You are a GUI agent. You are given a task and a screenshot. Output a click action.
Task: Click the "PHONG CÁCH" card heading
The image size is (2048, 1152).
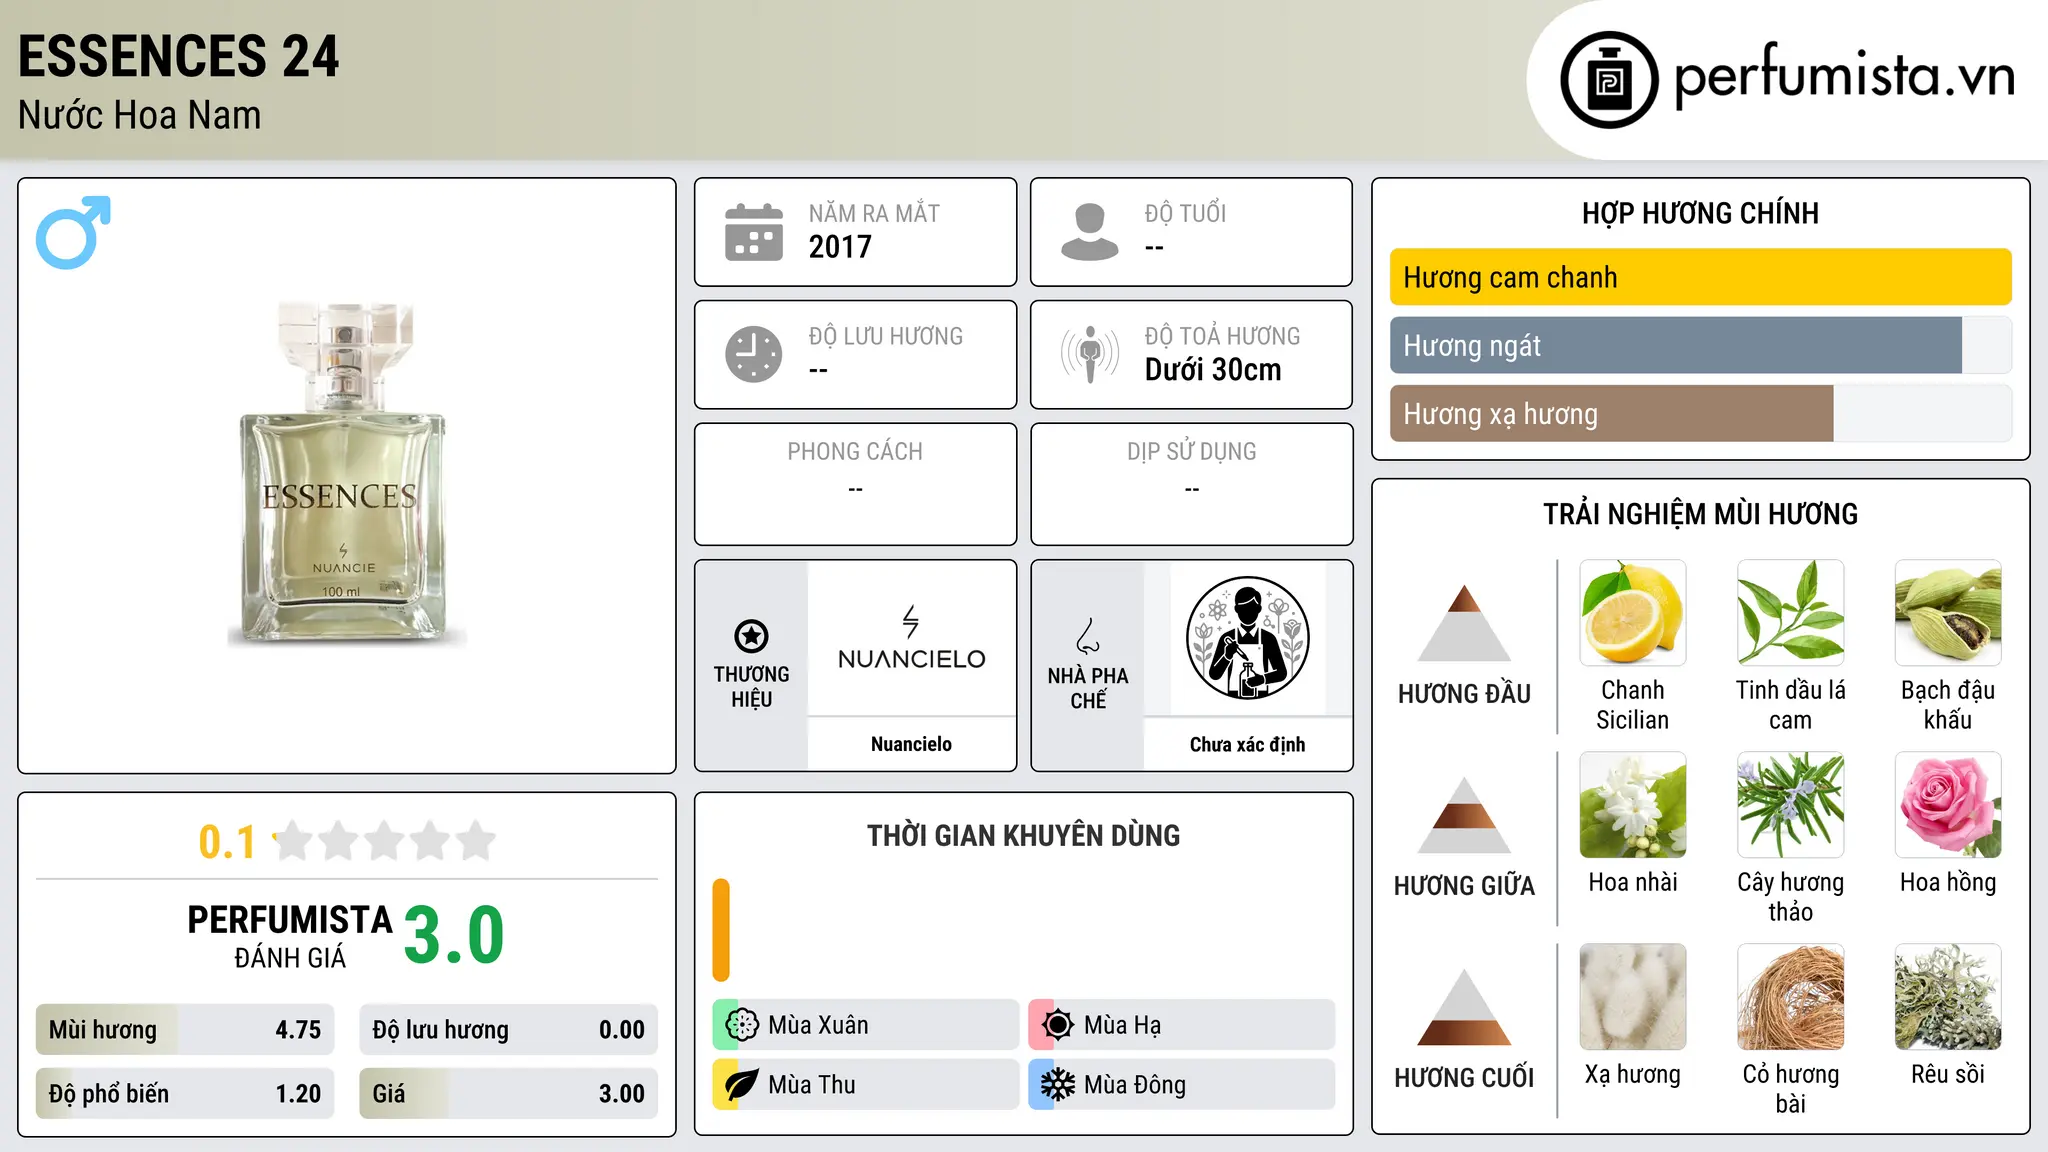pyautogui.click(x=855, y=452)
